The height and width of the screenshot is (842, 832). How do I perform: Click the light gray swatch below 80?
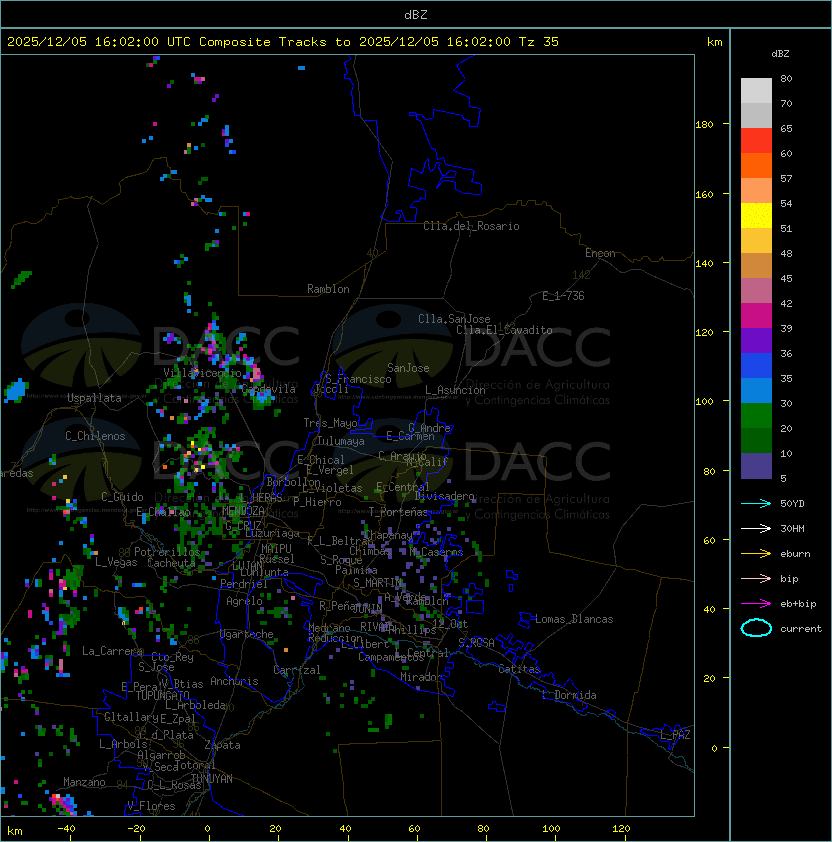[x=756, y=91]
